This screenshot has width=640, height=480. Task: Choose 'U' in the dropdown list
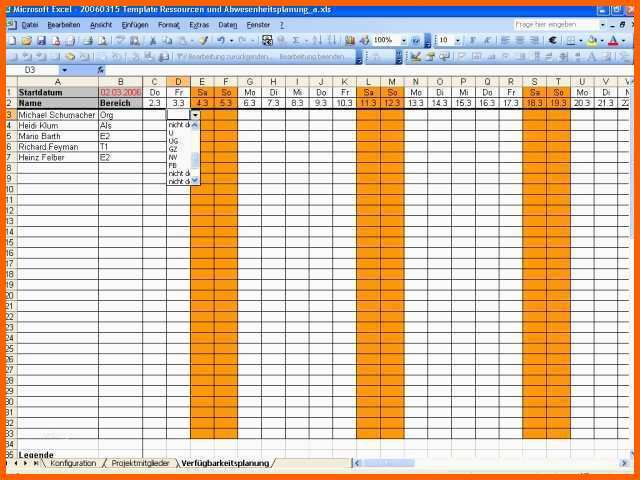click(x=178, y=133)
